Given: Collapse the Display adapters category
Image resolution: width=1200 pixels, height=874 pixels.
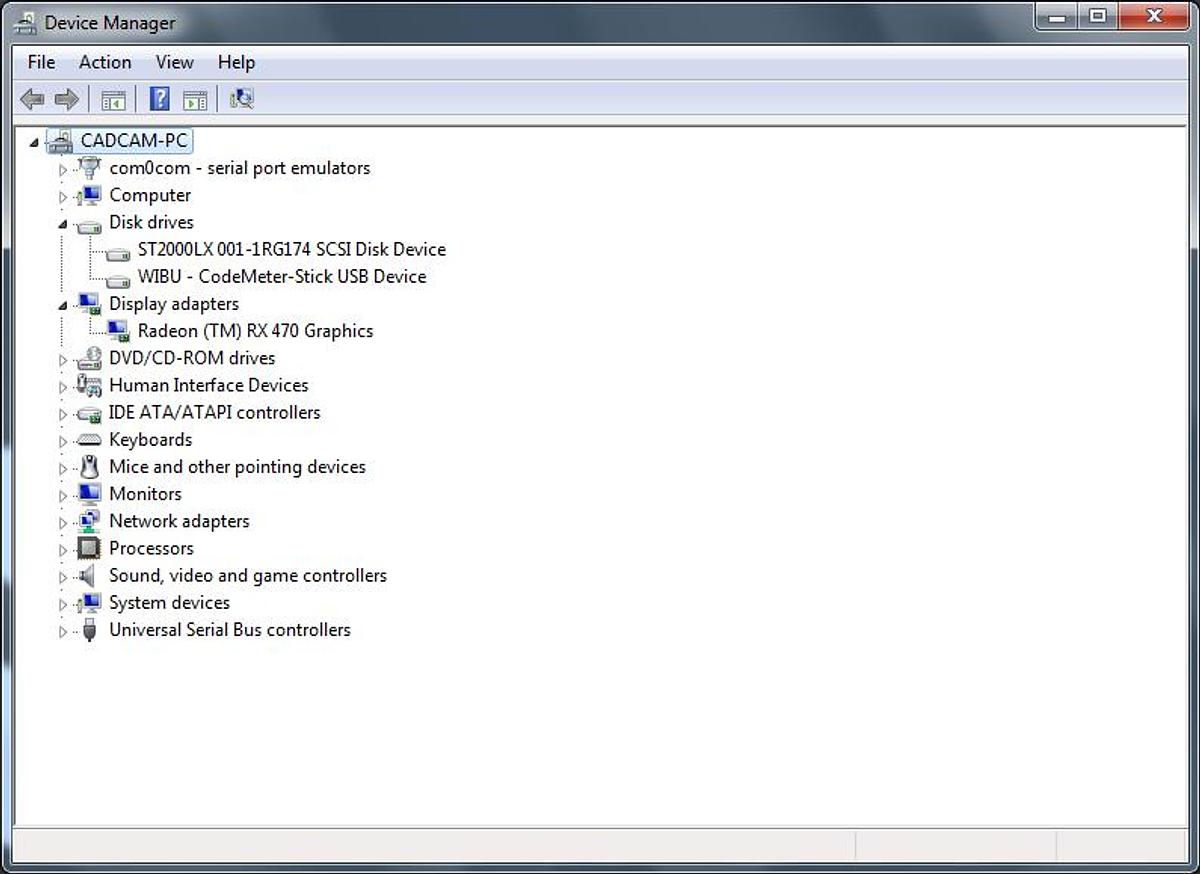Looking at the screenshot, I should click(x=62, y=305).
